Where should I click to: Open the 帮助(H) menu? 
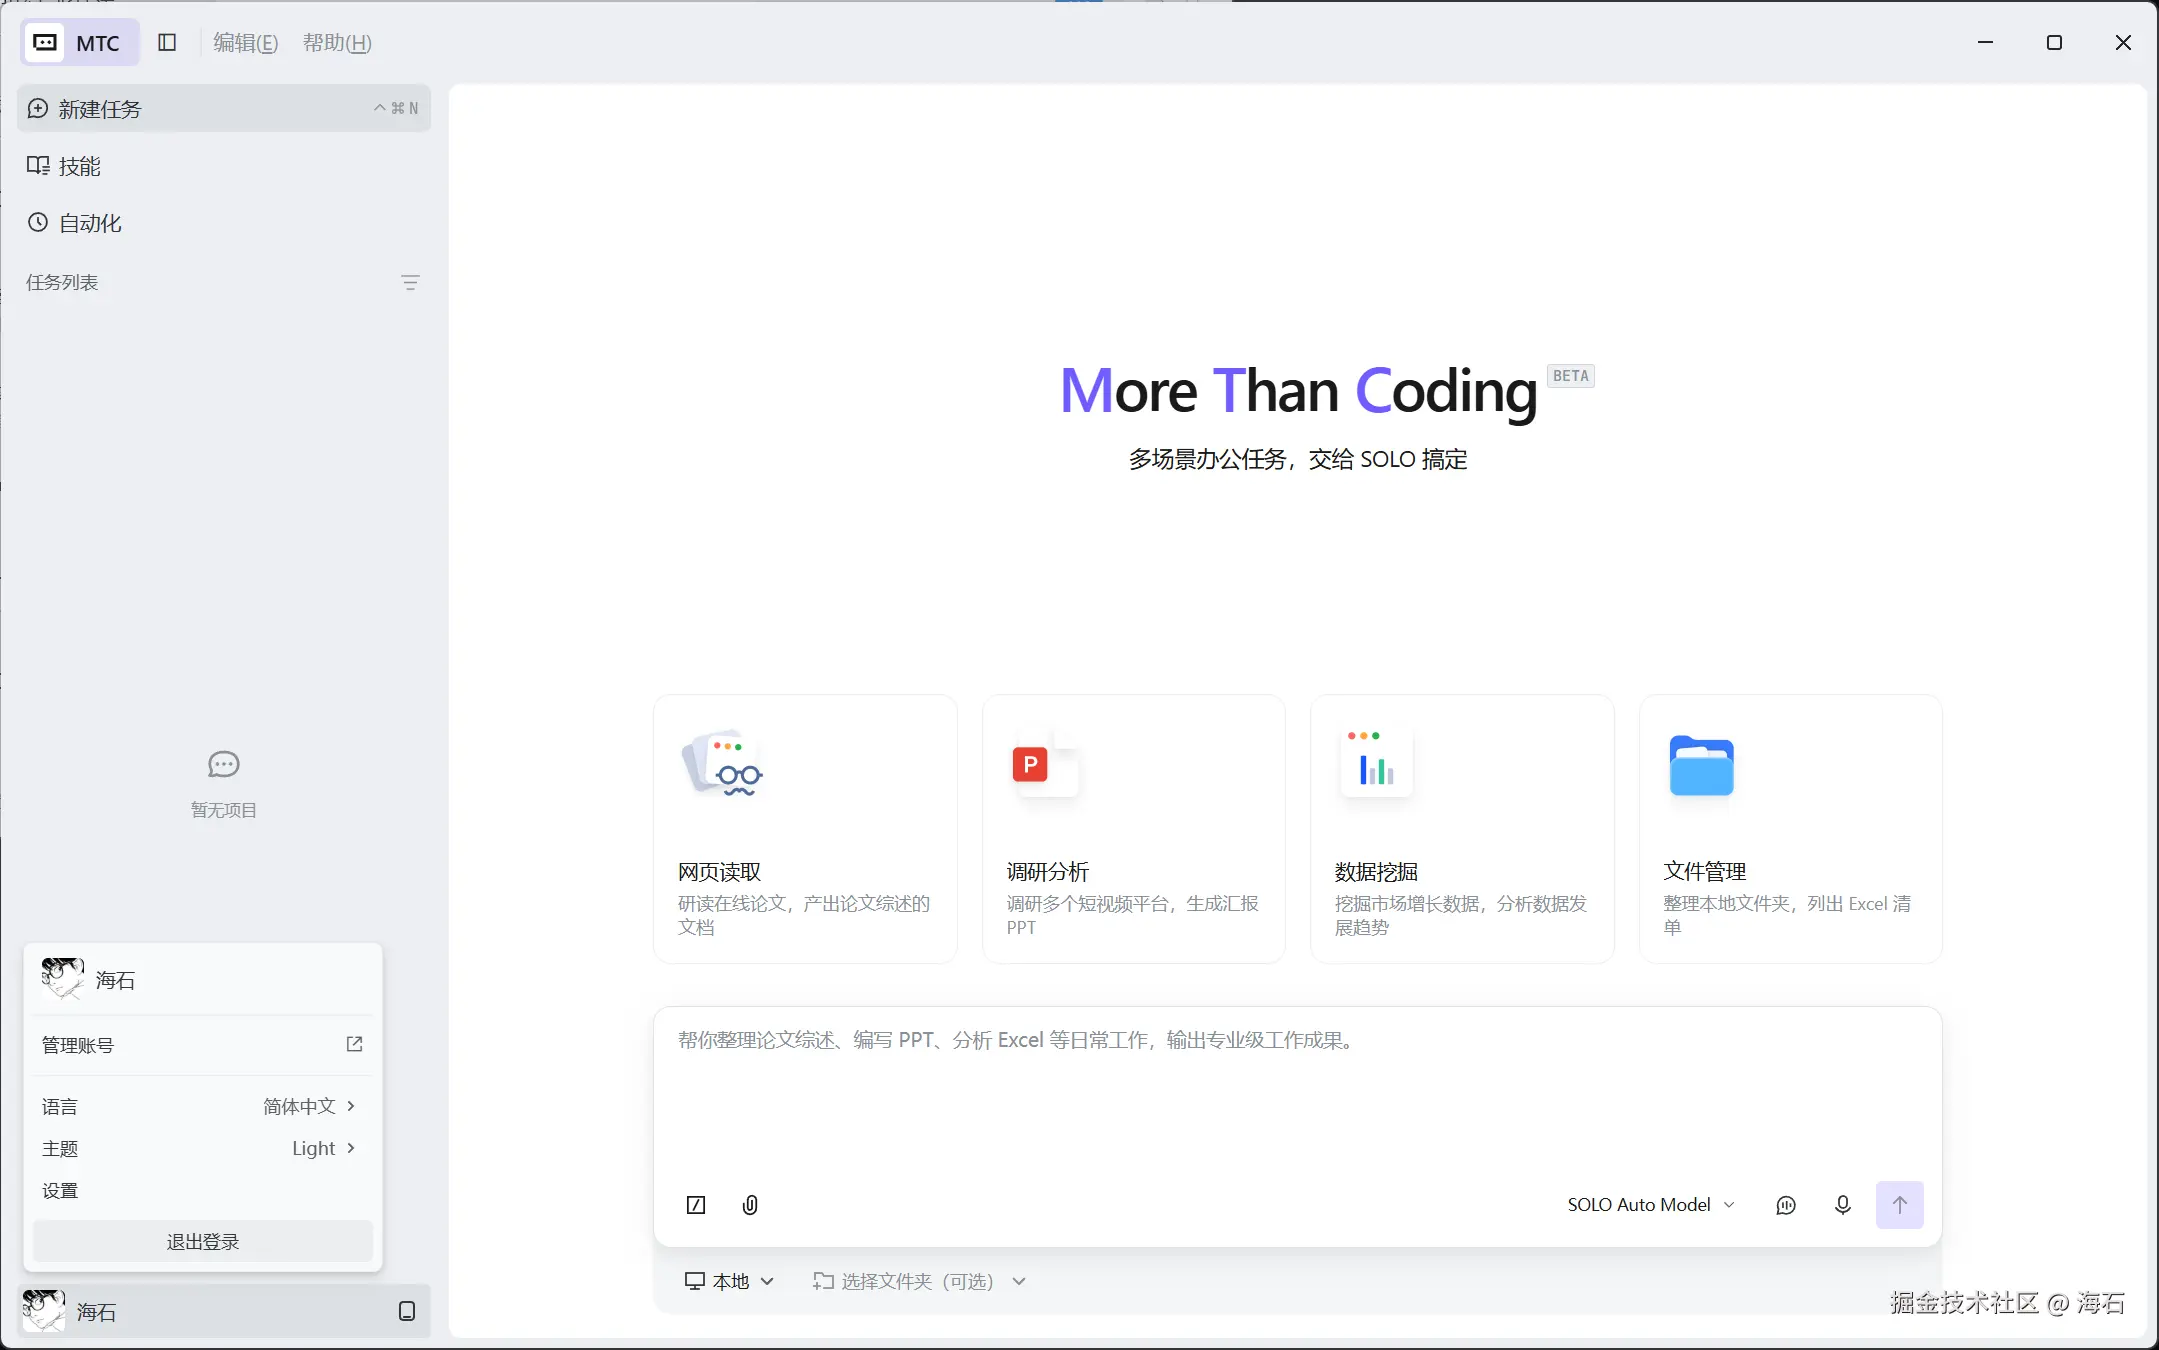point(337,42)
